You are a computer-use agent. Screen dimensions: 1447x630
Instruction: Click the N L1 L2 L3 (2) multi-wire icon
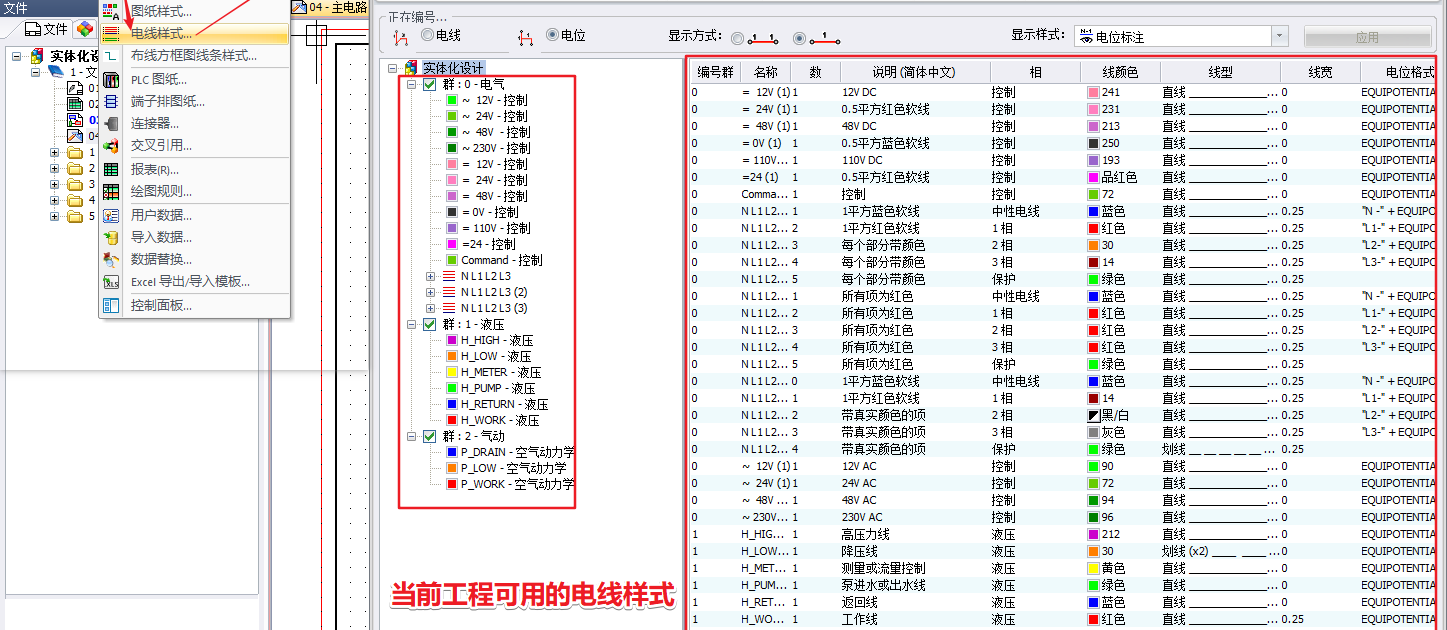(x=450, y=292)
